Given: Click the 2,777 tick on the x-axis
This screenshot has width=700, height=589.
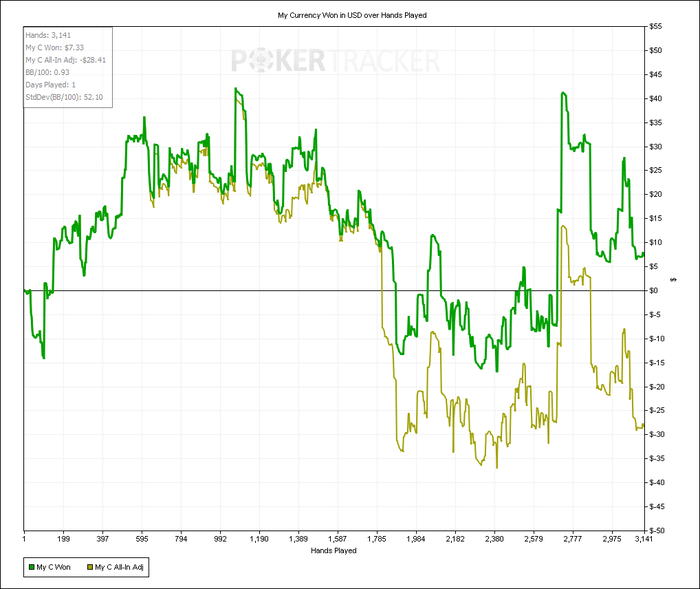Looking at the screenshot, I should pos(572,539).
